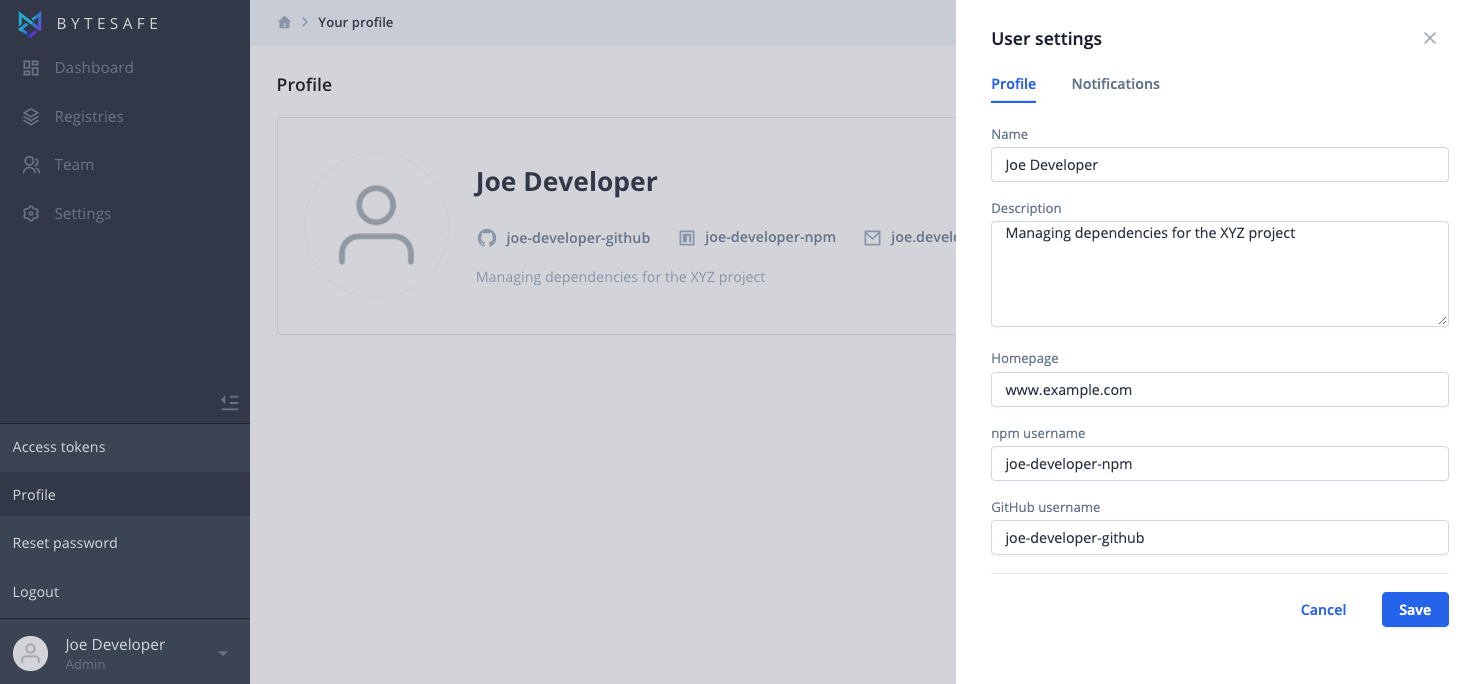Switch to the Notifications tab
This screenshot has height=684, width=1476.
(1115, 84)
